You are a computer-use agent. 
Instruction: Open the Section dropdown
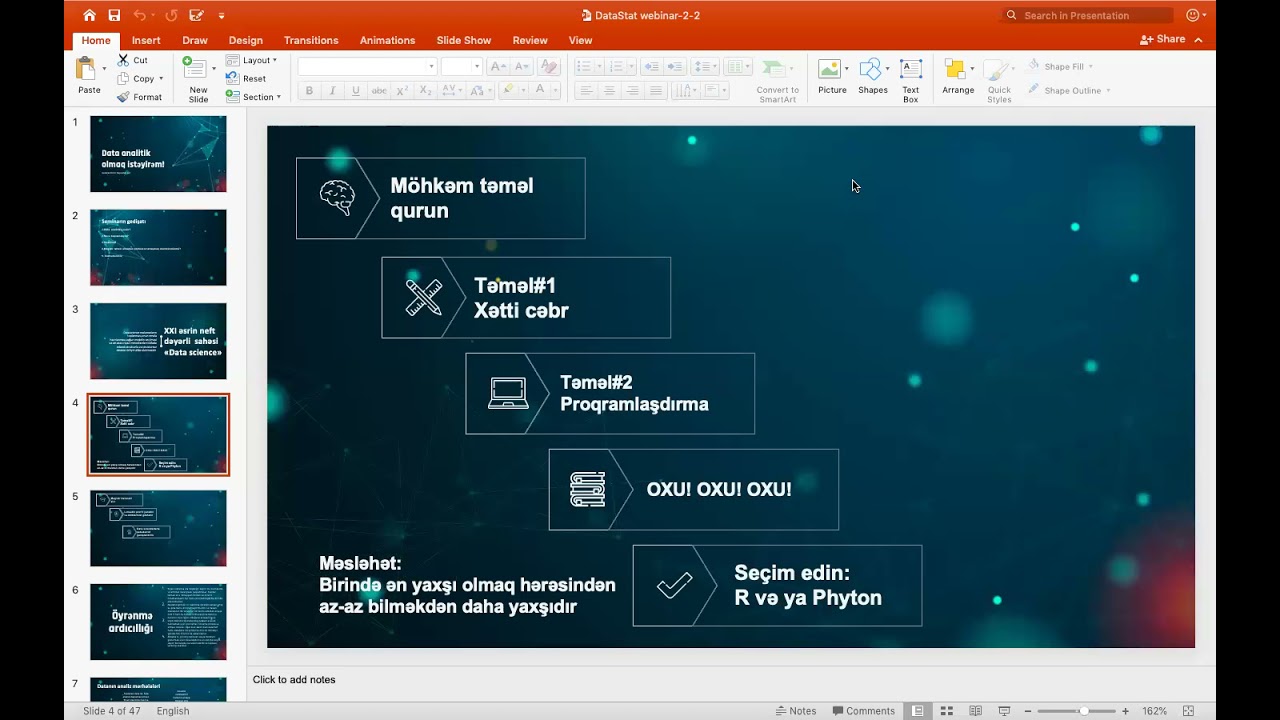[254, 97]
